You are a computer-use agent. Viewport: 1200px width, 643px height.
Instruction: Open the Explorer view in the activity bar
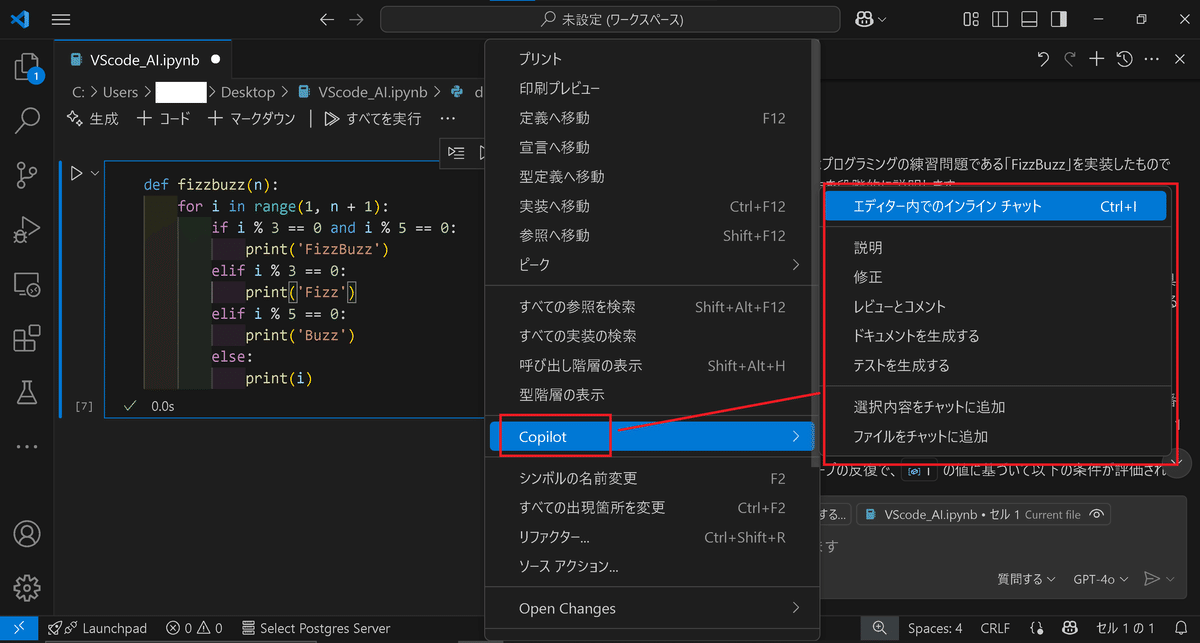(x=27, y=65)
